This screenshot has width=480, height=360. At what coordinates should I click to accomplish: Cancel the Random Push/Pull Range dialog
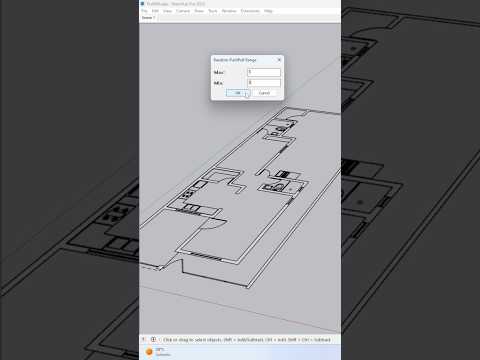click(x=264, y=93)
